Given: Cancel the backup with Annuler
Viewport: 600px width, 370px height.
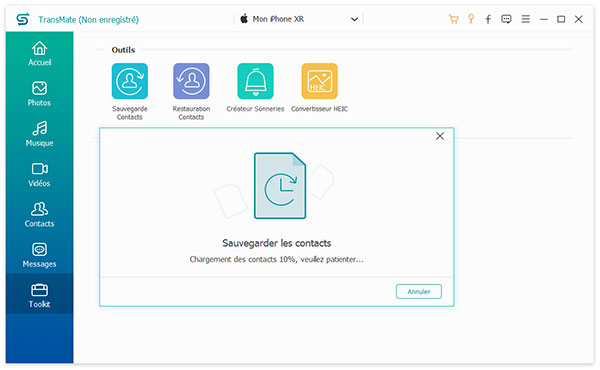Looking at the screenshot, I should point(419,292).
